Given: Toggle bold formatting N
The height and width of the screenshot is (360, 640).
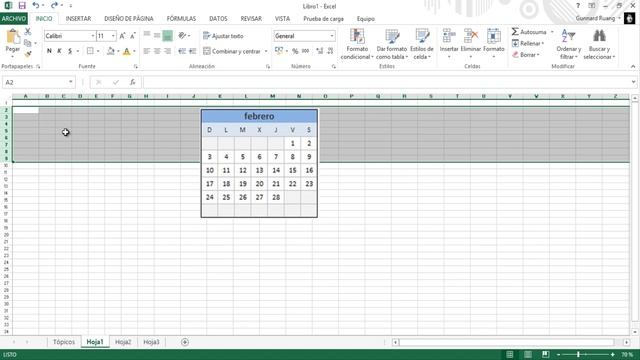Looking at the screenshot, I should click(49, 51).
